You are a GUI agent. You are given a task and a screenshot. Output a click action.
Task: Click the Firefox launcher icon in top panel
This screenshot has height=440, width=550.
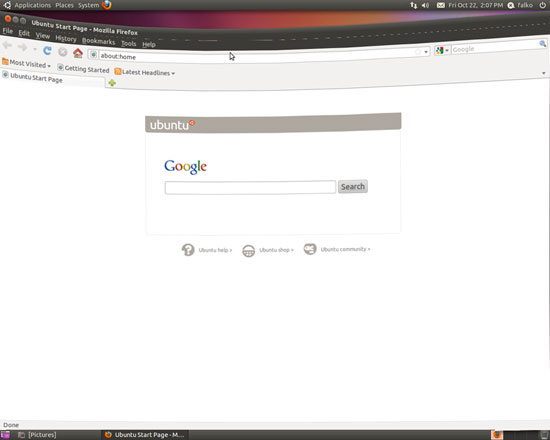click(107, 5)
